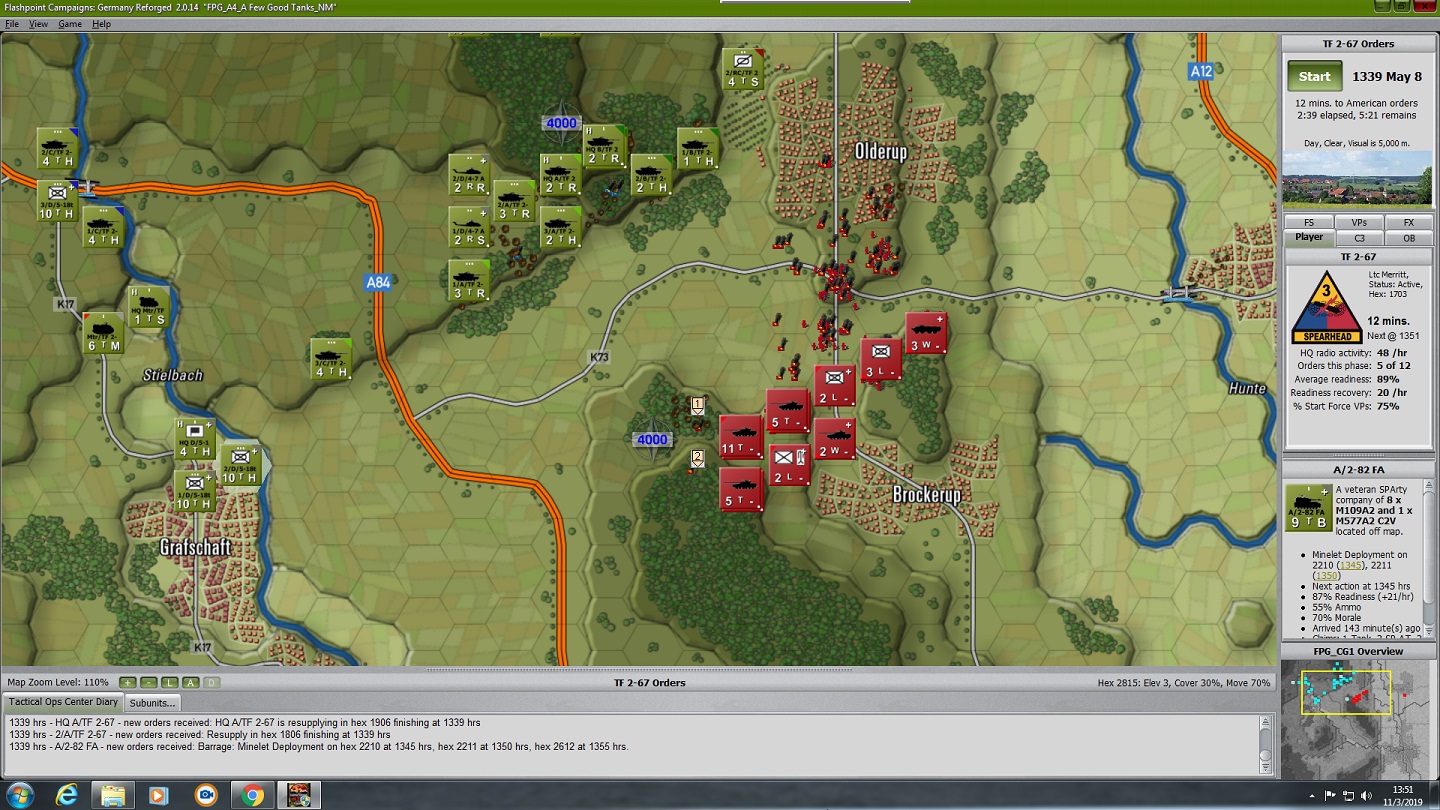Switch to the FS tab
The image size is (1440, 810).
[1309, 223]
